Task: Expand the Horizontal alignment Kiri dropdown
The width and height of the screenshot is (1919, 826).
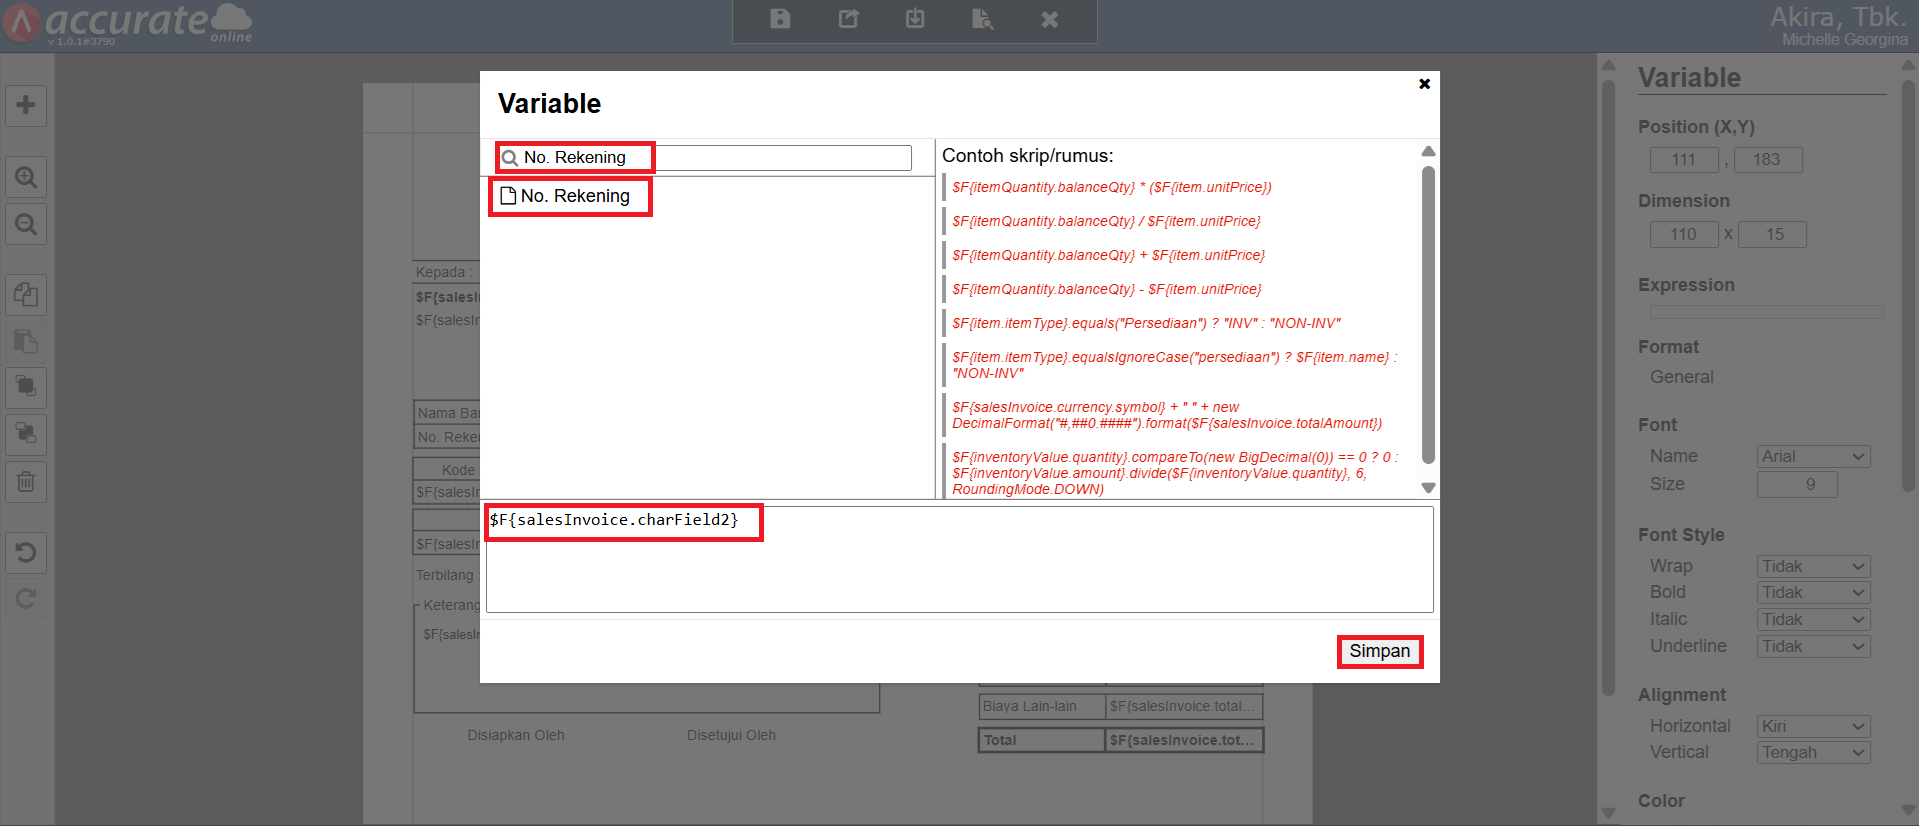Action: pos(1813,727)
